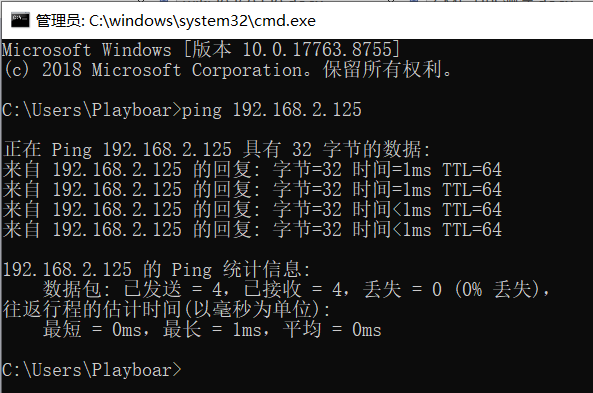Click the "(0% 丢失)" percentage text
Image resolution: width=593 pixels, height=393 pixels.
click(497, 290)
